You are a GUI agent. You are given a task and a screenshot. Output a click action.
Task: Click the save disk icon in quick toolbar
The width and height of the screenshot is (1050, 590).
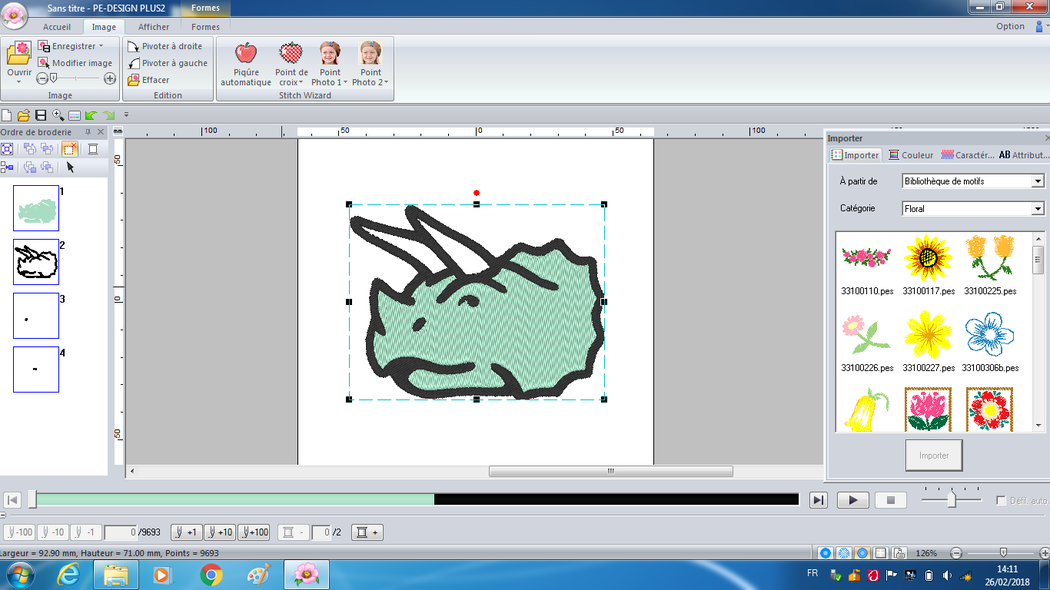tap(41, 116)
